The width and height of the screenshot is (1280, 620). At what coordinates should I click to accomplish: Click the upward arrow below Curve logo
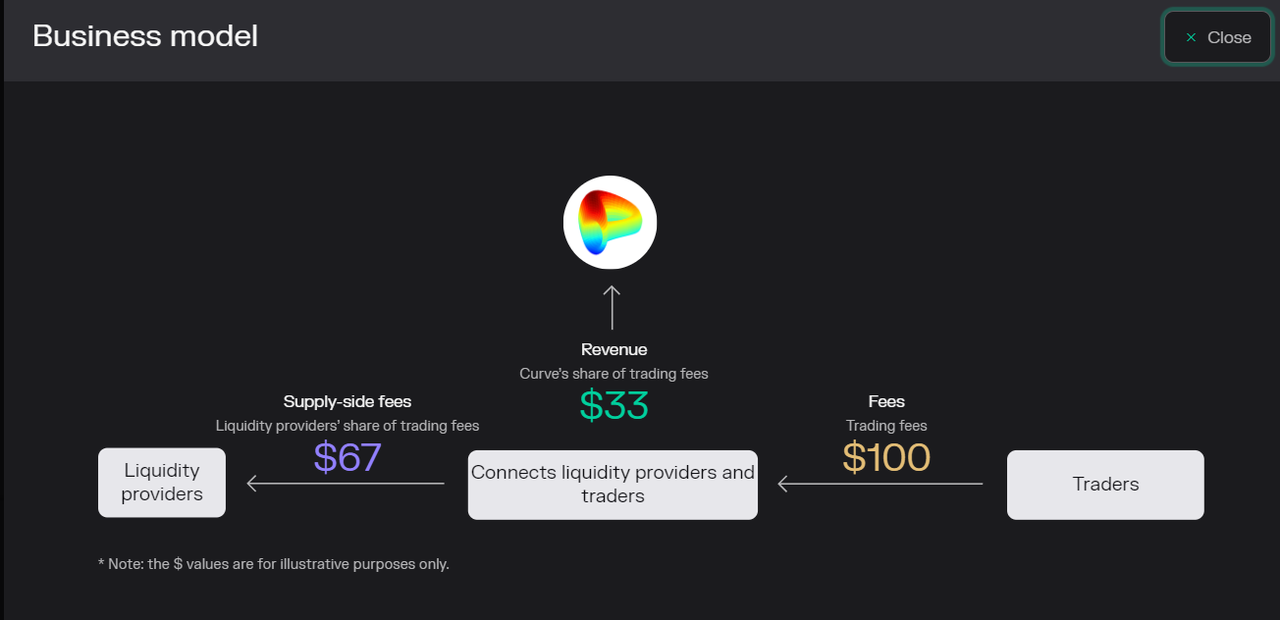[612, 307]
